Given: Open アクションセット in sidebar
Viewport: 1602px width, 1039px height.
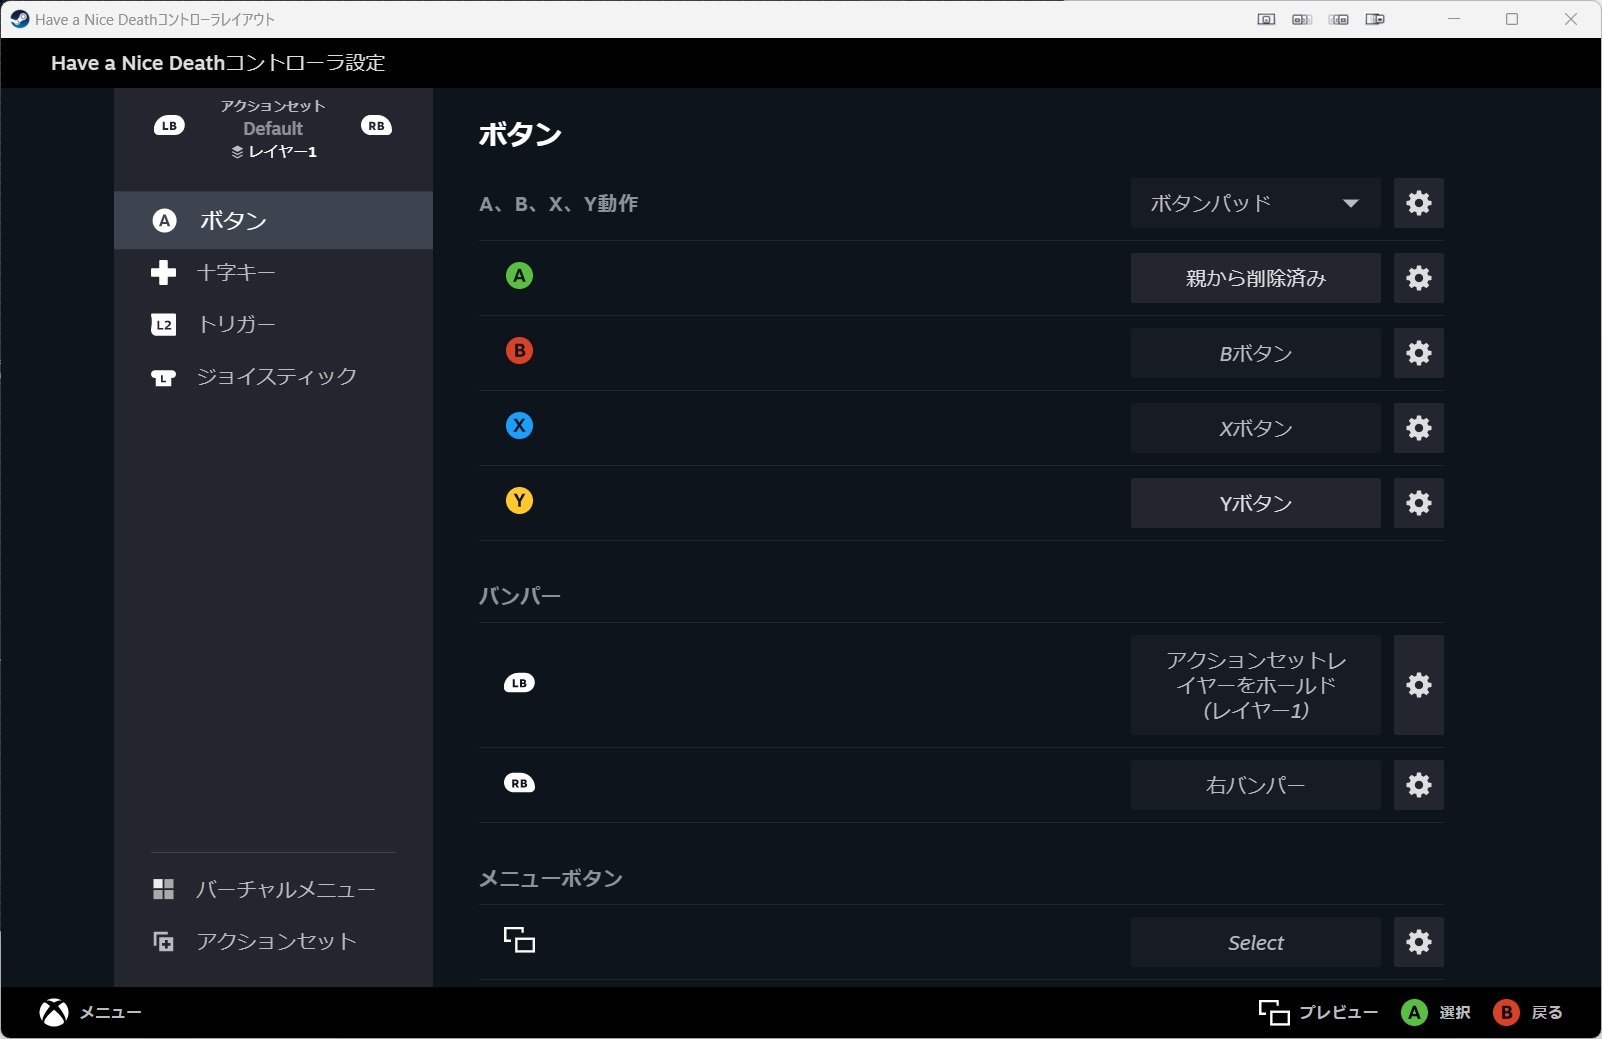Looking at the screenshot, I should point(273,941).
